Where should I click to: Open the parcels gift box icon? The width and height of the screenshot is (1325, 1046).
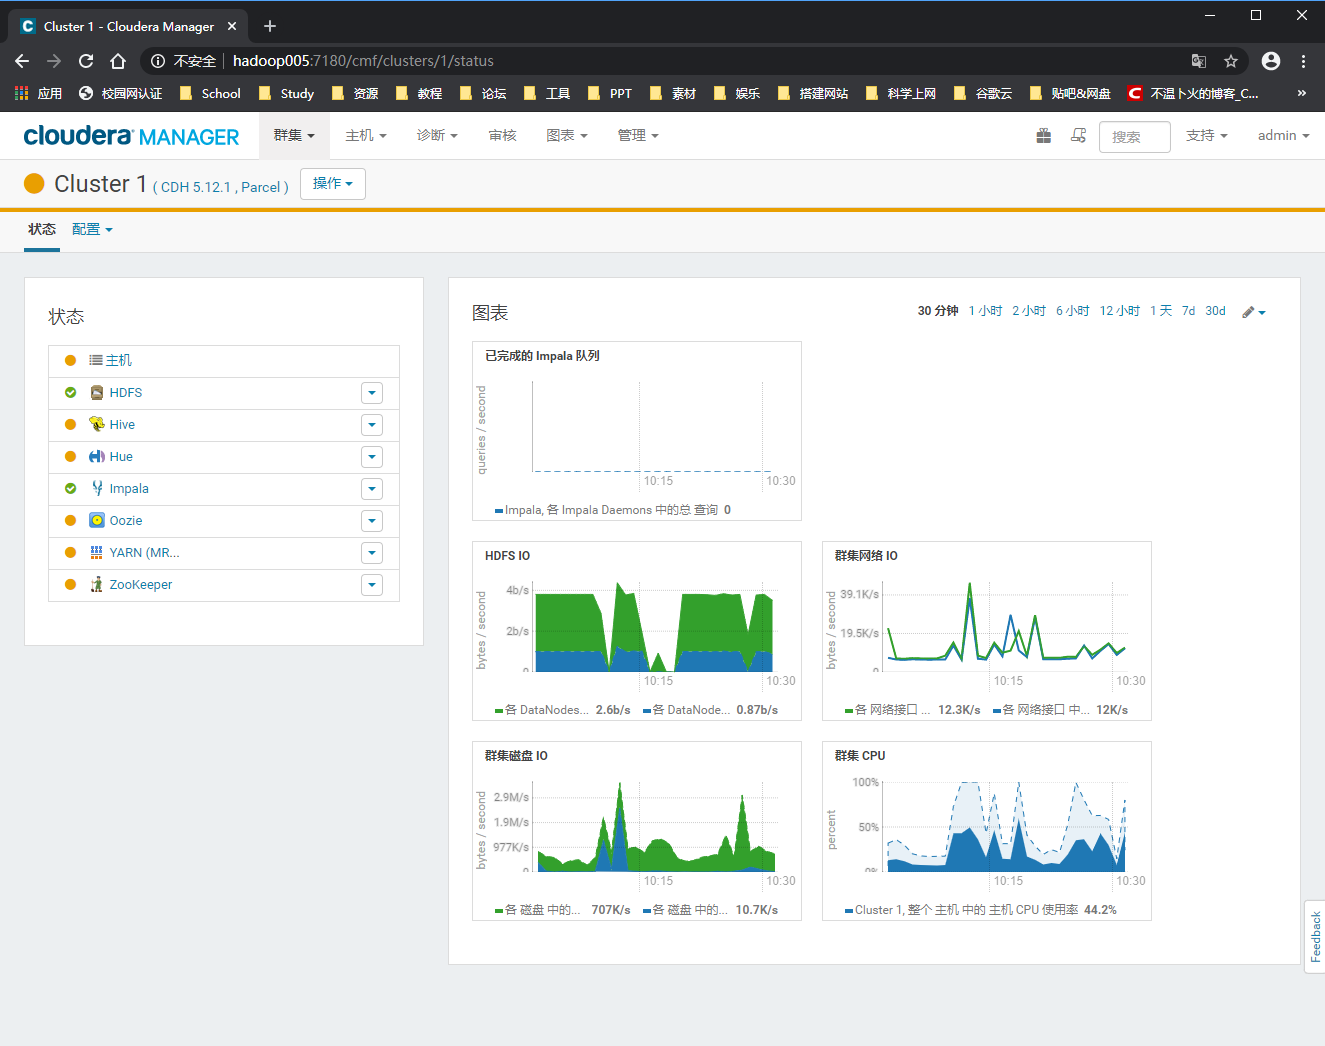click(x=1043, y=135)
